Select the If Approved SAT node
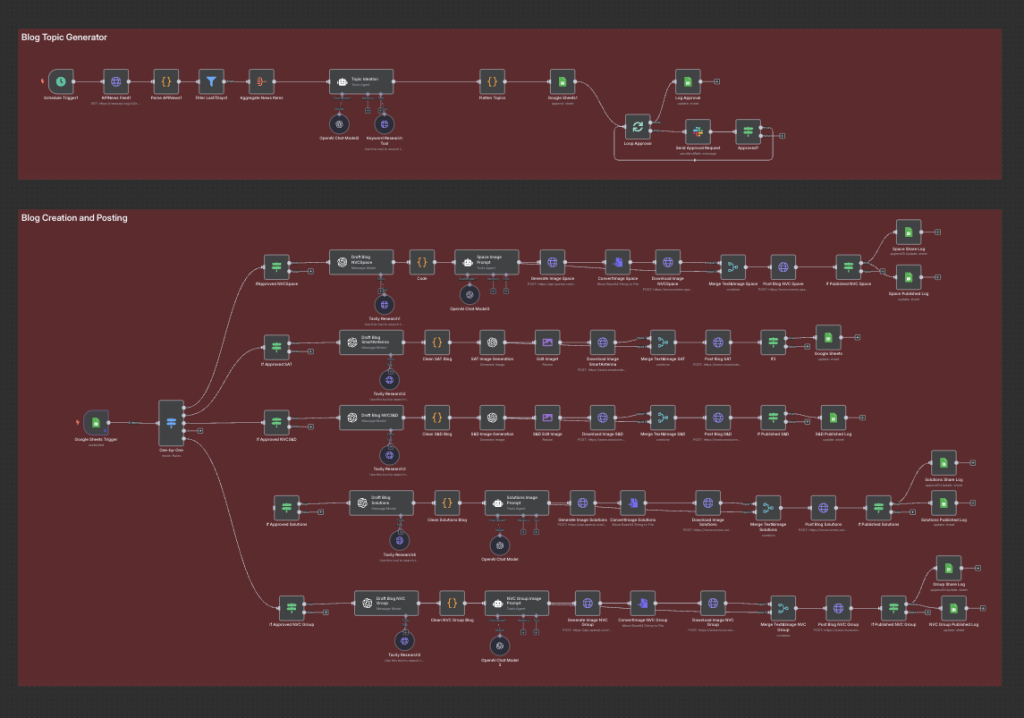 (276, 348)
